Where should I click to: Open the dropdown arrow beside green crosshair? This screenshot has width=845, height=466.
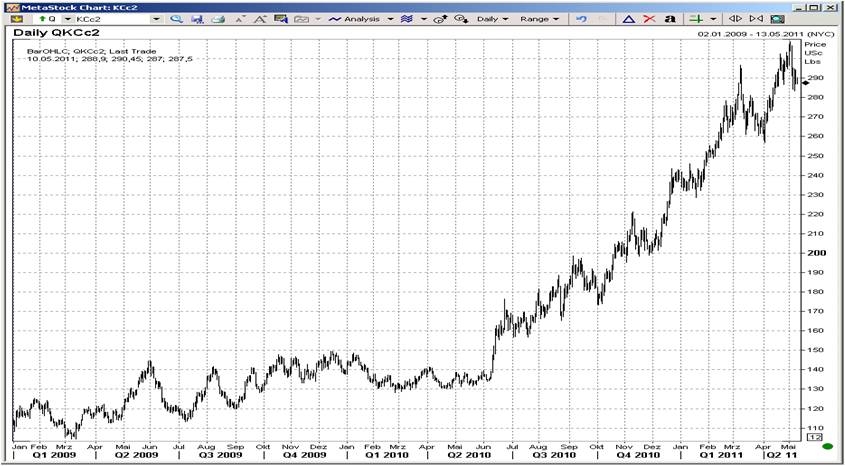713,19
